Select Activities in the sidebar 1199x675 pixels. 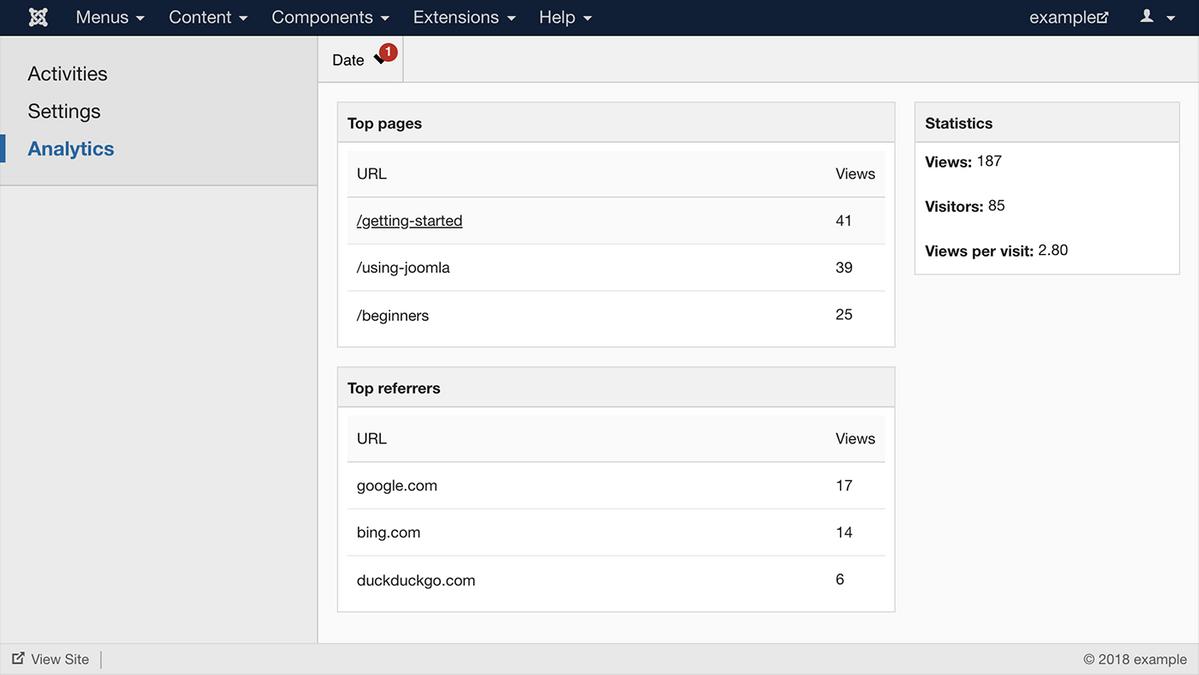click(66, 72)
